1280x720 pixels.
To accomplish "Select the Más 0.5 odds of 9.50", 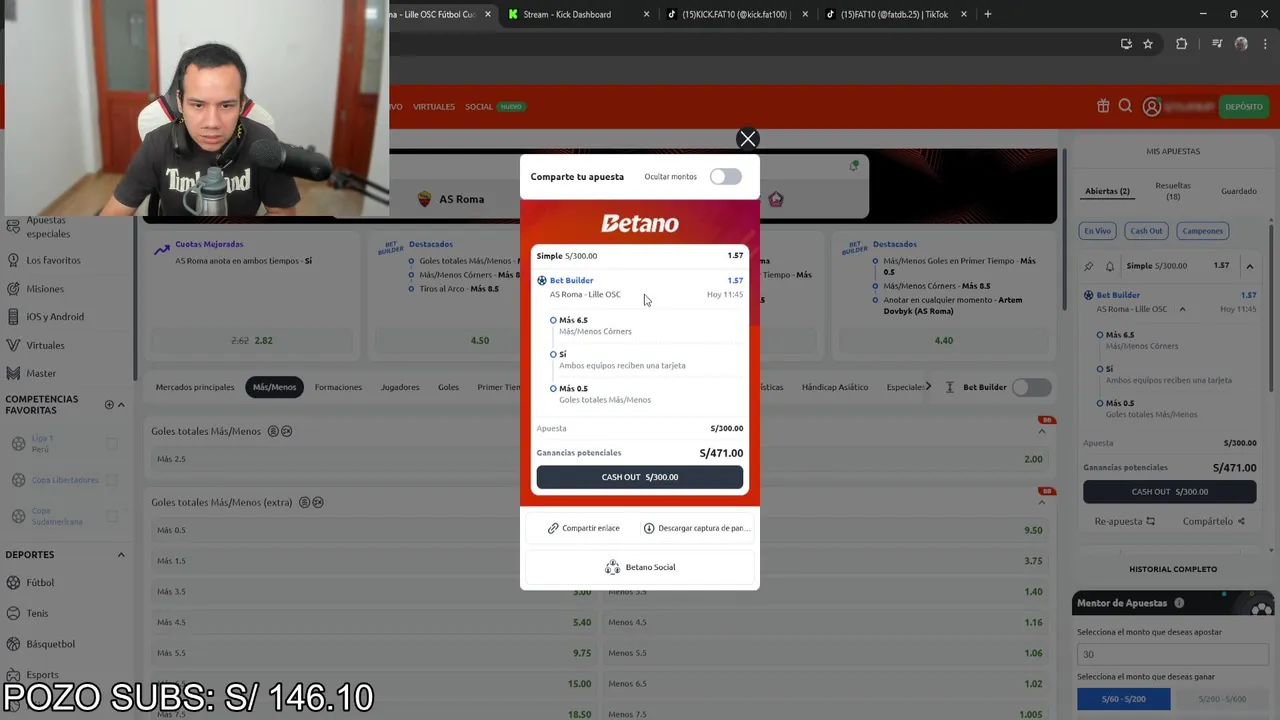I will point(1033,530).
